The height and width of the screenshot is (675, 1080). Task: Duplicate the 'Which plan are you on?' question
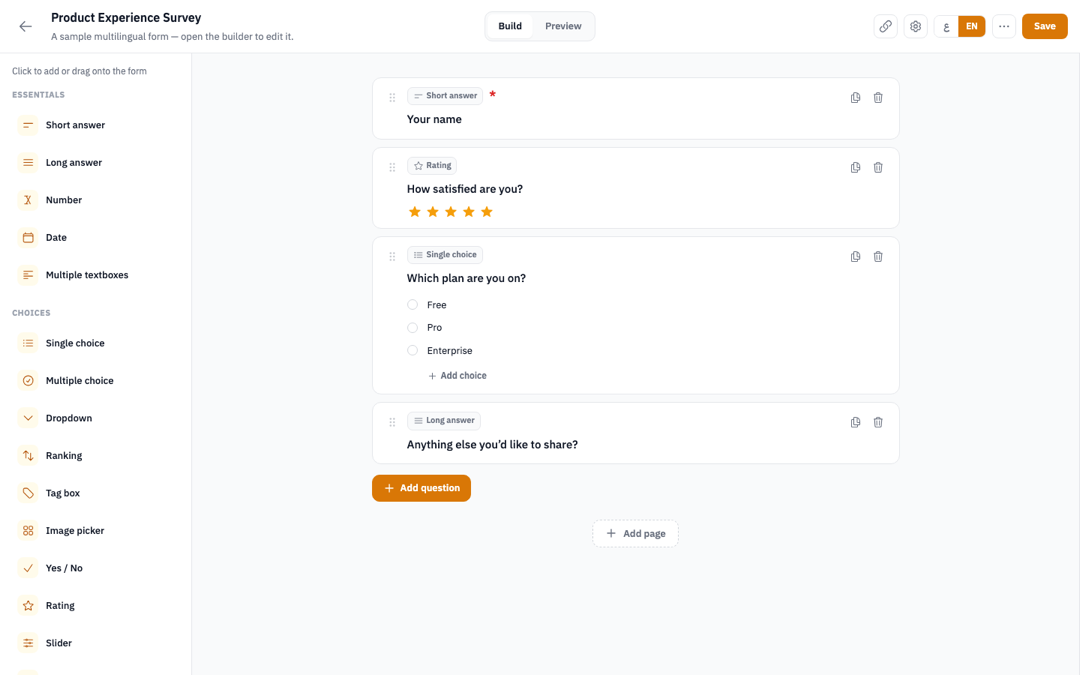(855, 257)
